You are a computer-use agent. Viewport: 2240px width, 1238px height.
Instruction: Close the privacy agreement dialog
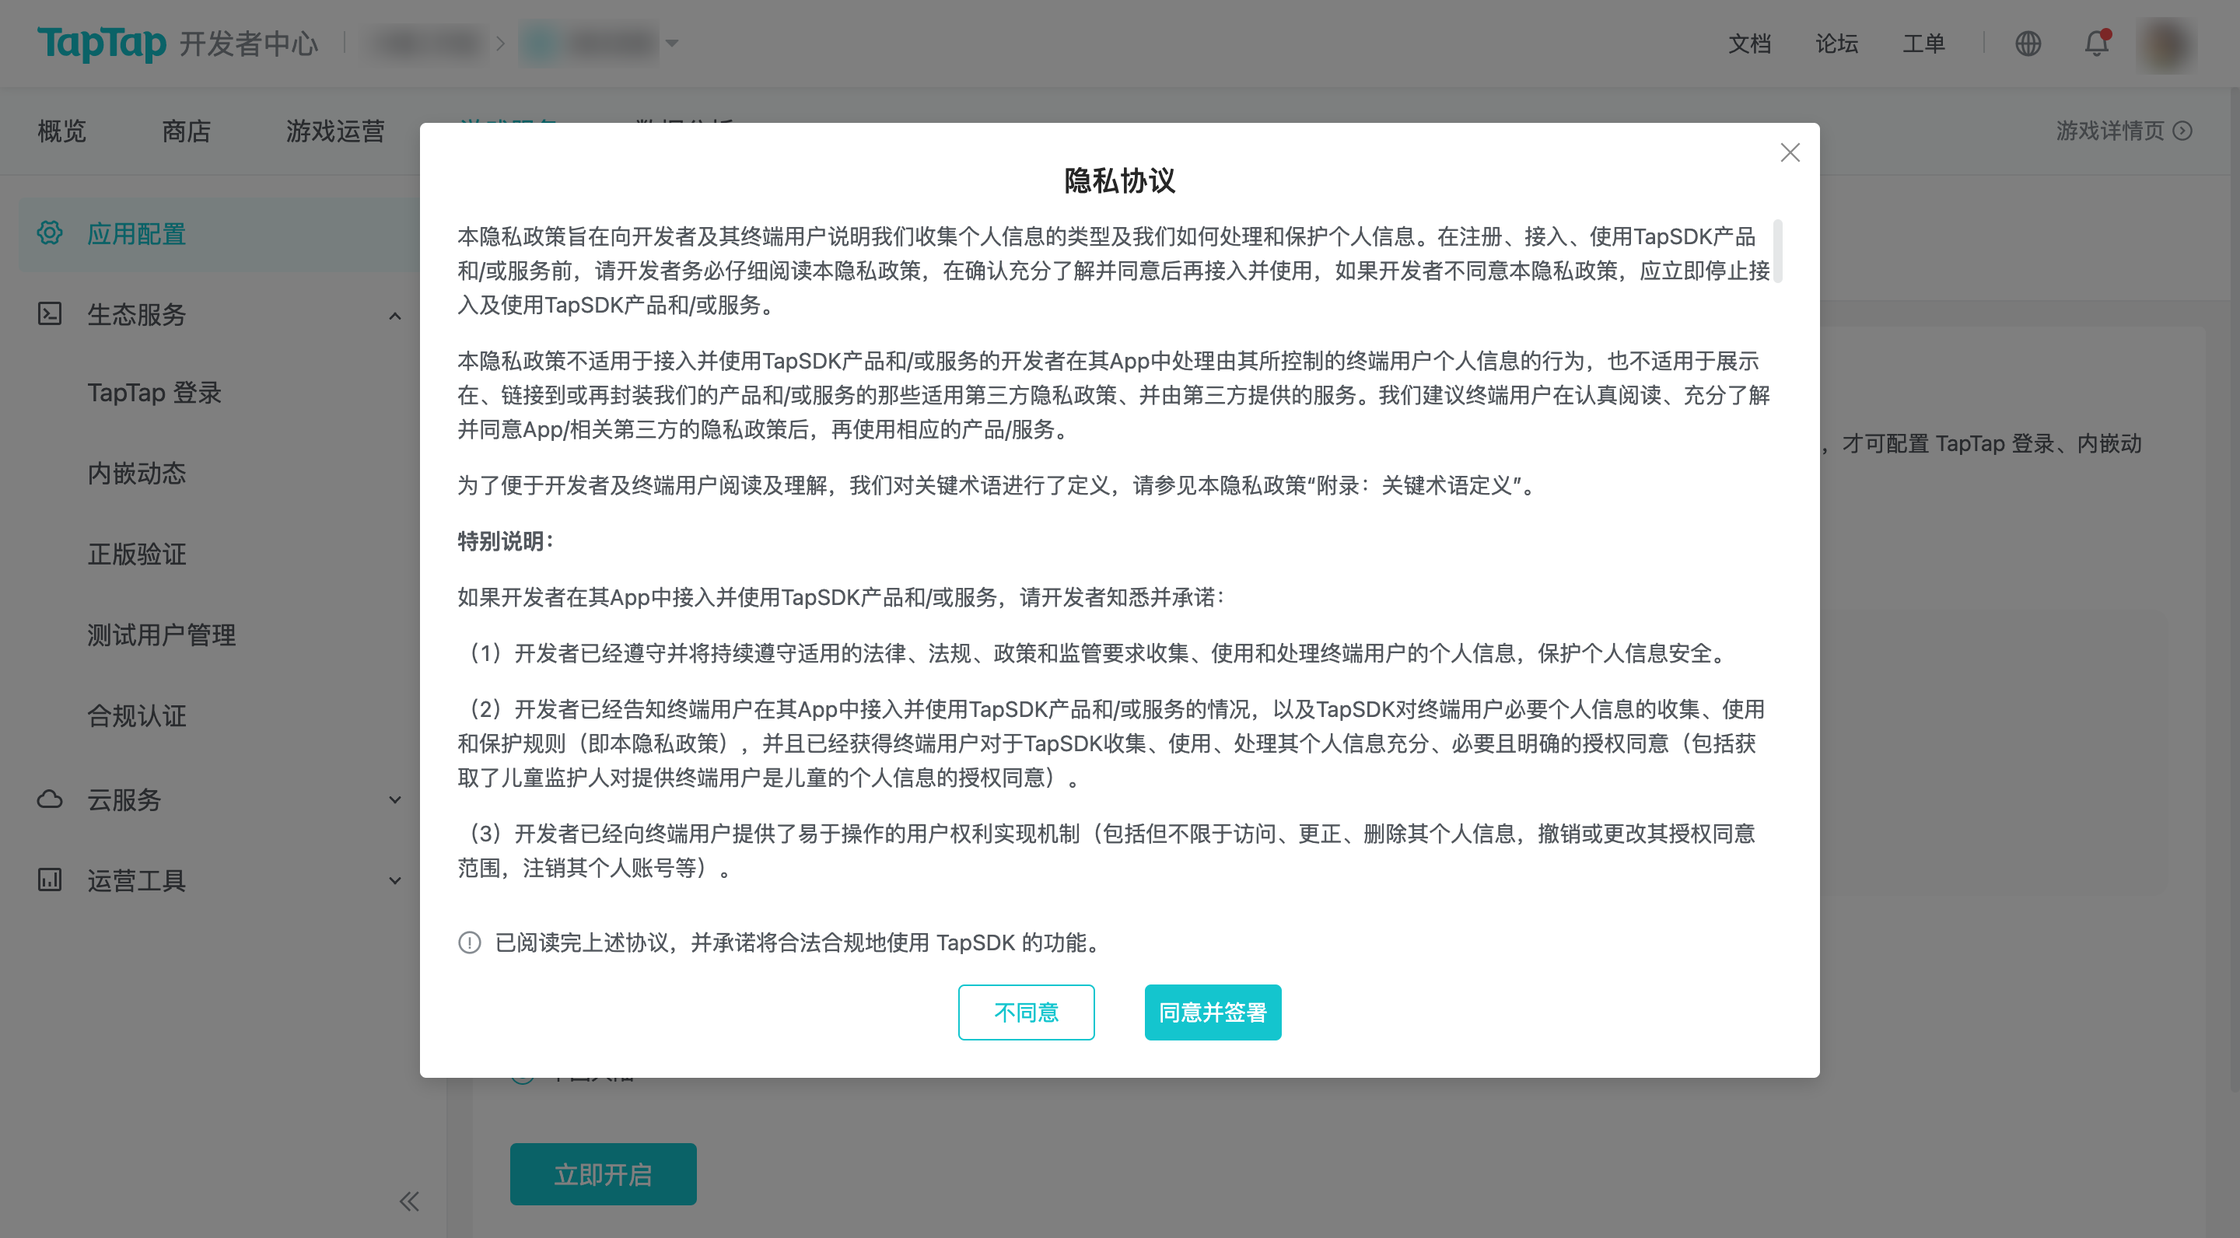[1790, 153]
